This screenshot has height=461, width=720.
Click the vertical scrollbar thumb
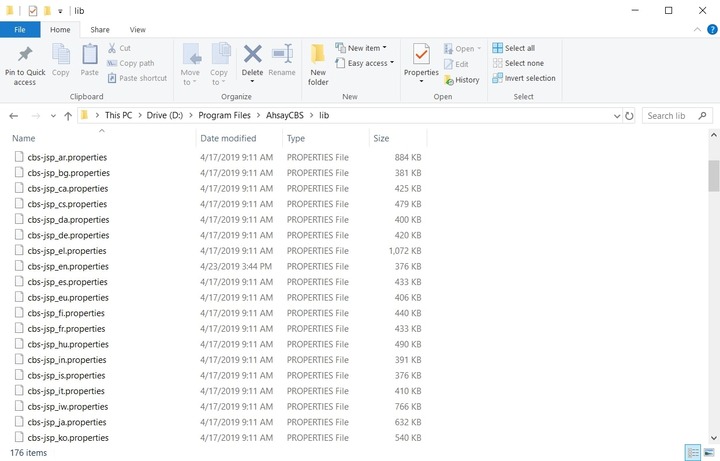tap(713, 175)
